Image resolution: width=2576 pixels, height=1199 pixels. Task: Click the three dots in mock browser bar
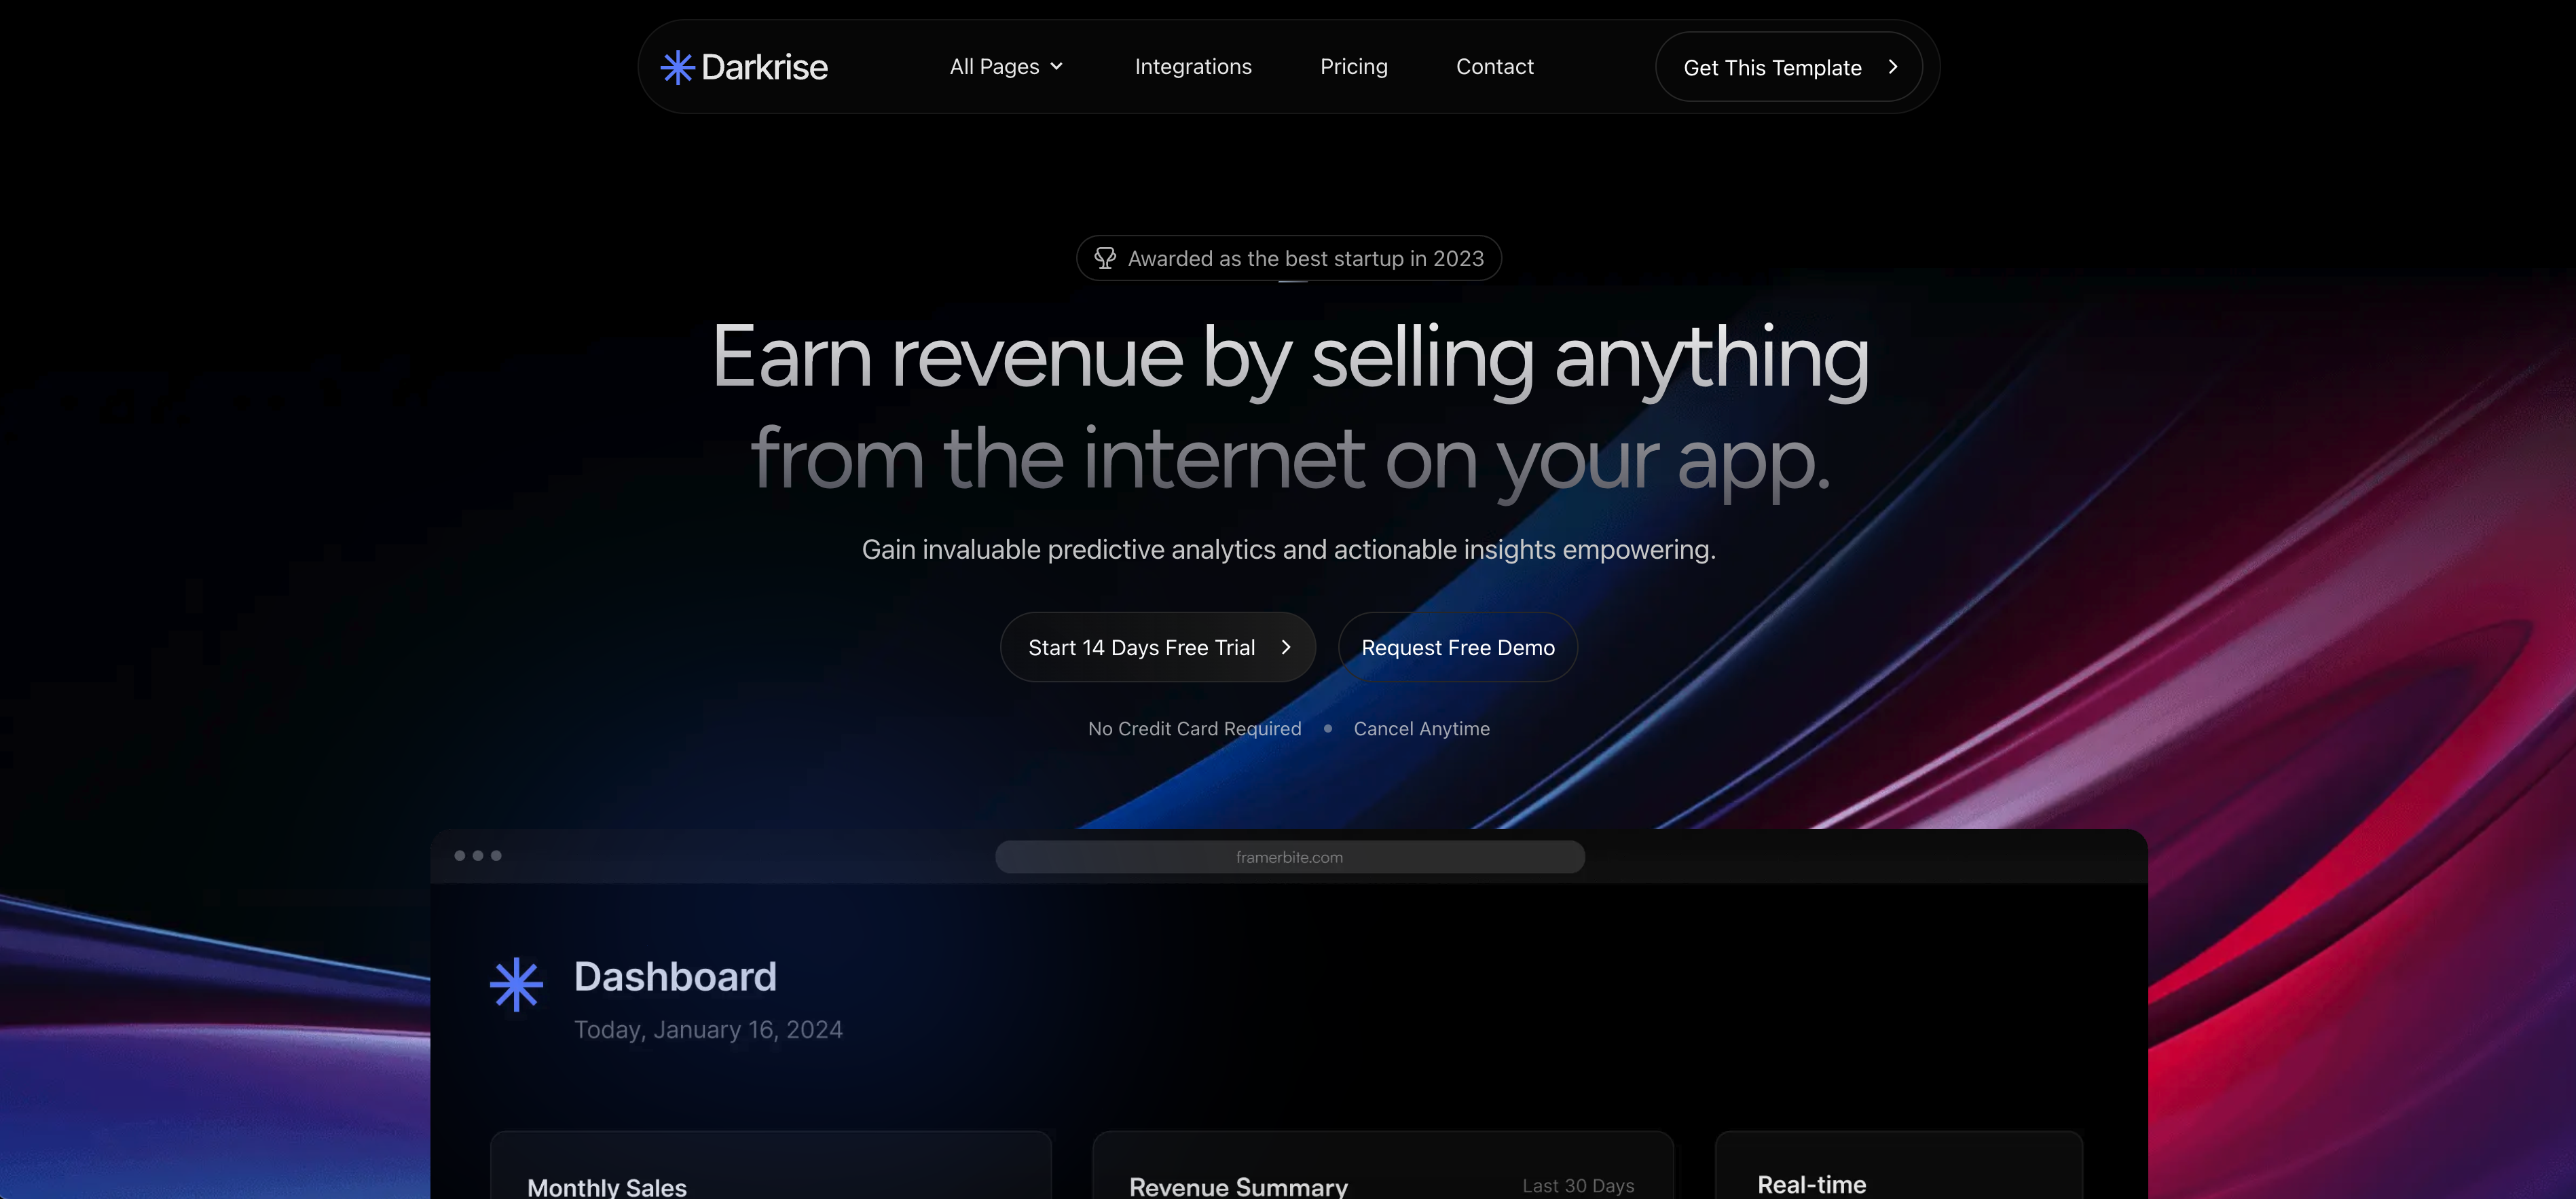pos(477,856)
